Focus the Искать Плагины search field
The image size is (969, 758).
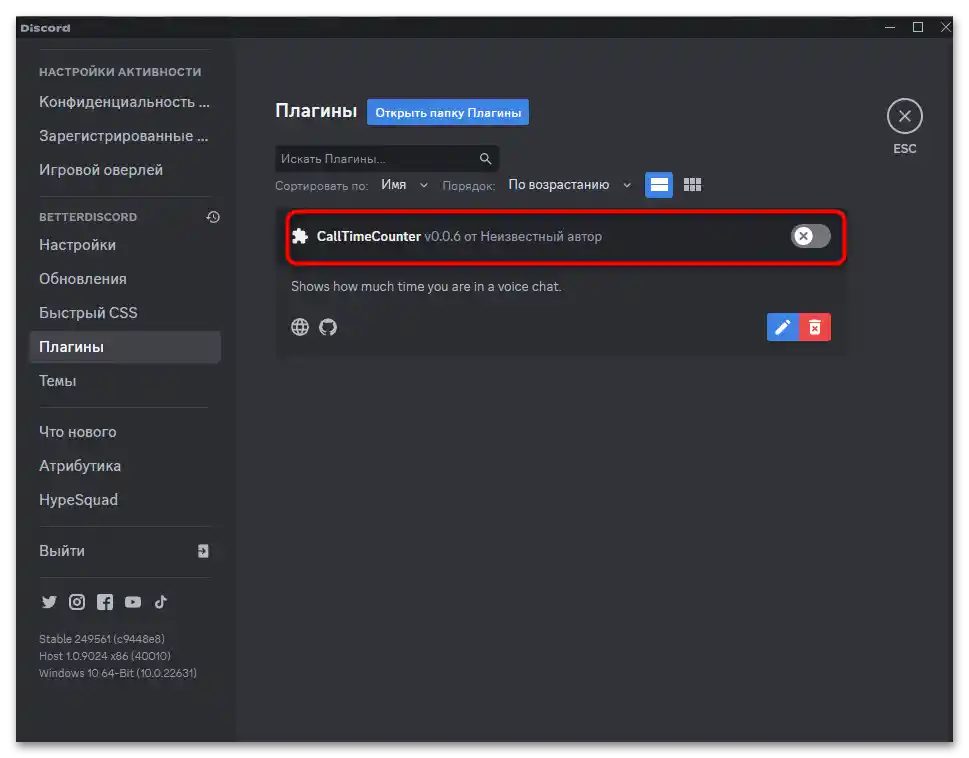[x=387, y=159]
